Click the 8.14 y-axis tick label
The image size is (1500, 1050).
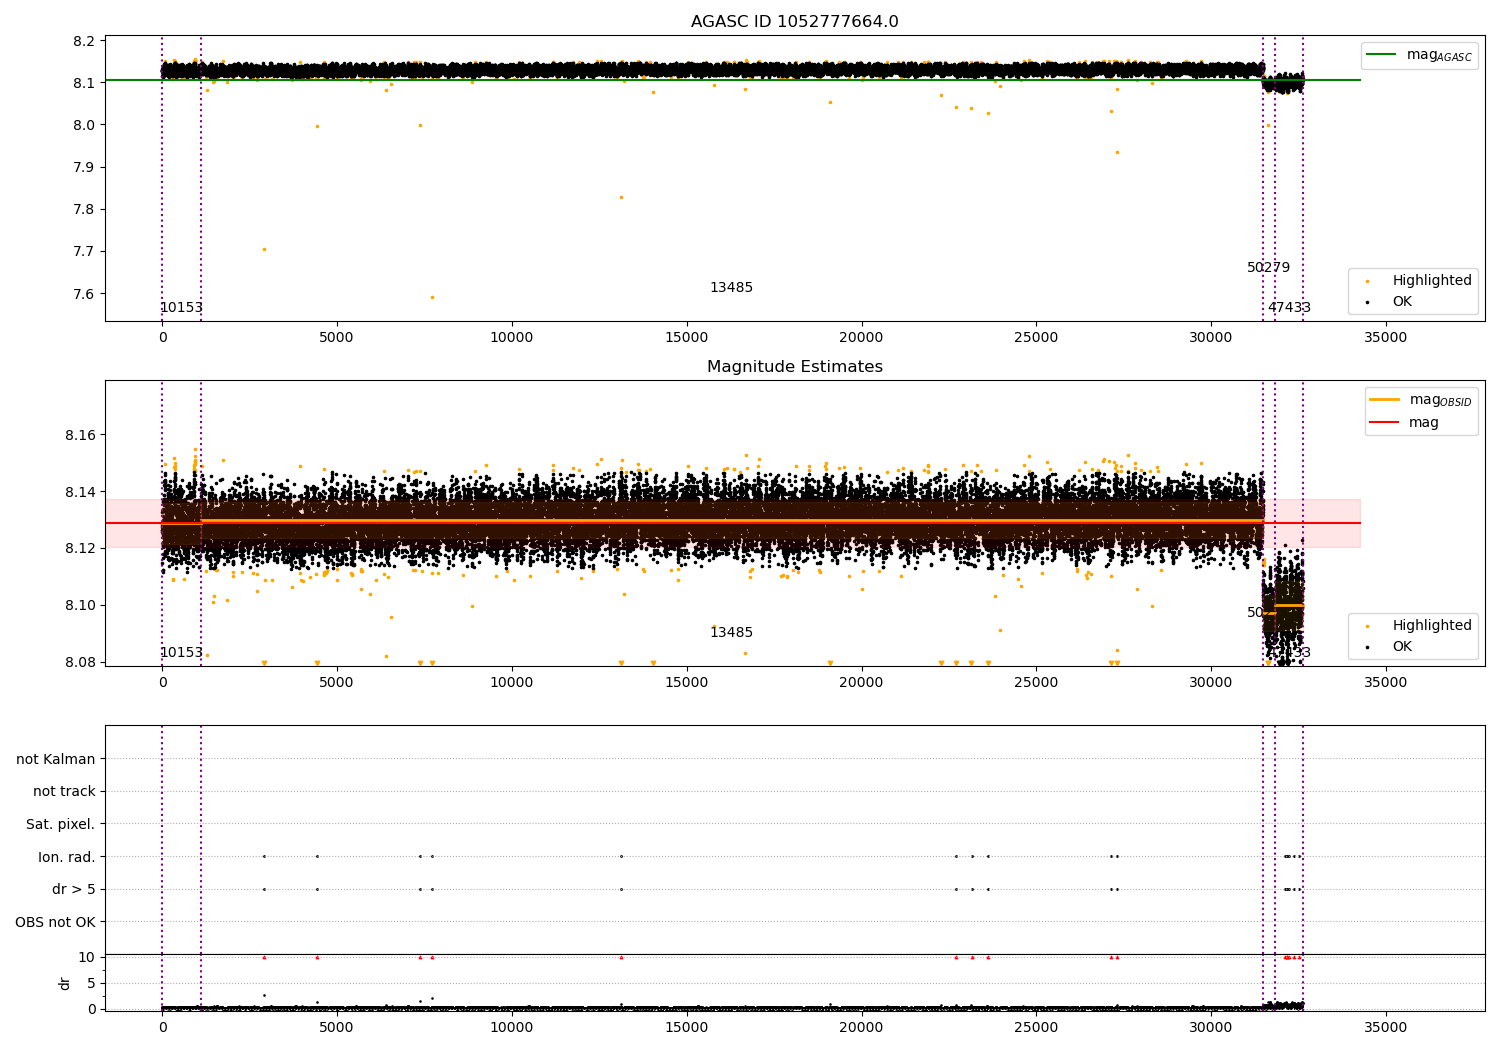pos(81,492)
